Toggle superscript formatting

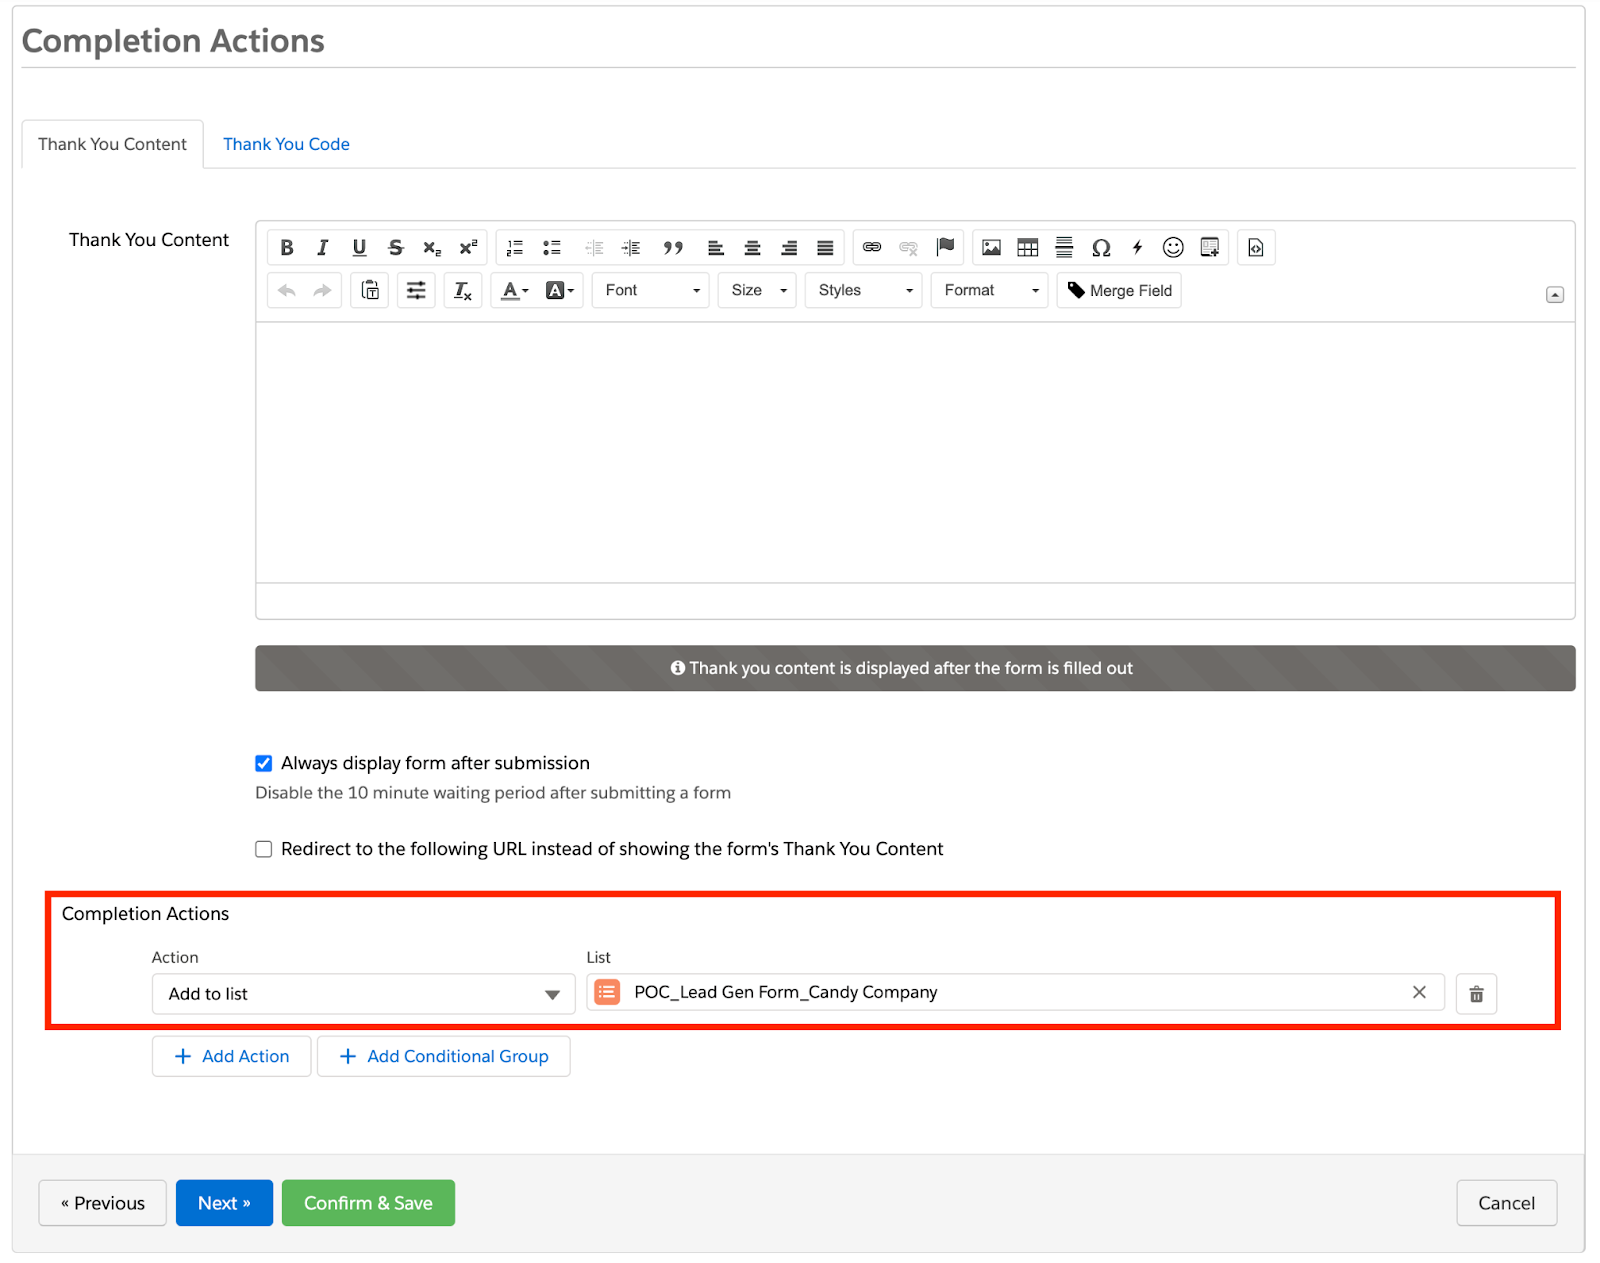[468, 247]
